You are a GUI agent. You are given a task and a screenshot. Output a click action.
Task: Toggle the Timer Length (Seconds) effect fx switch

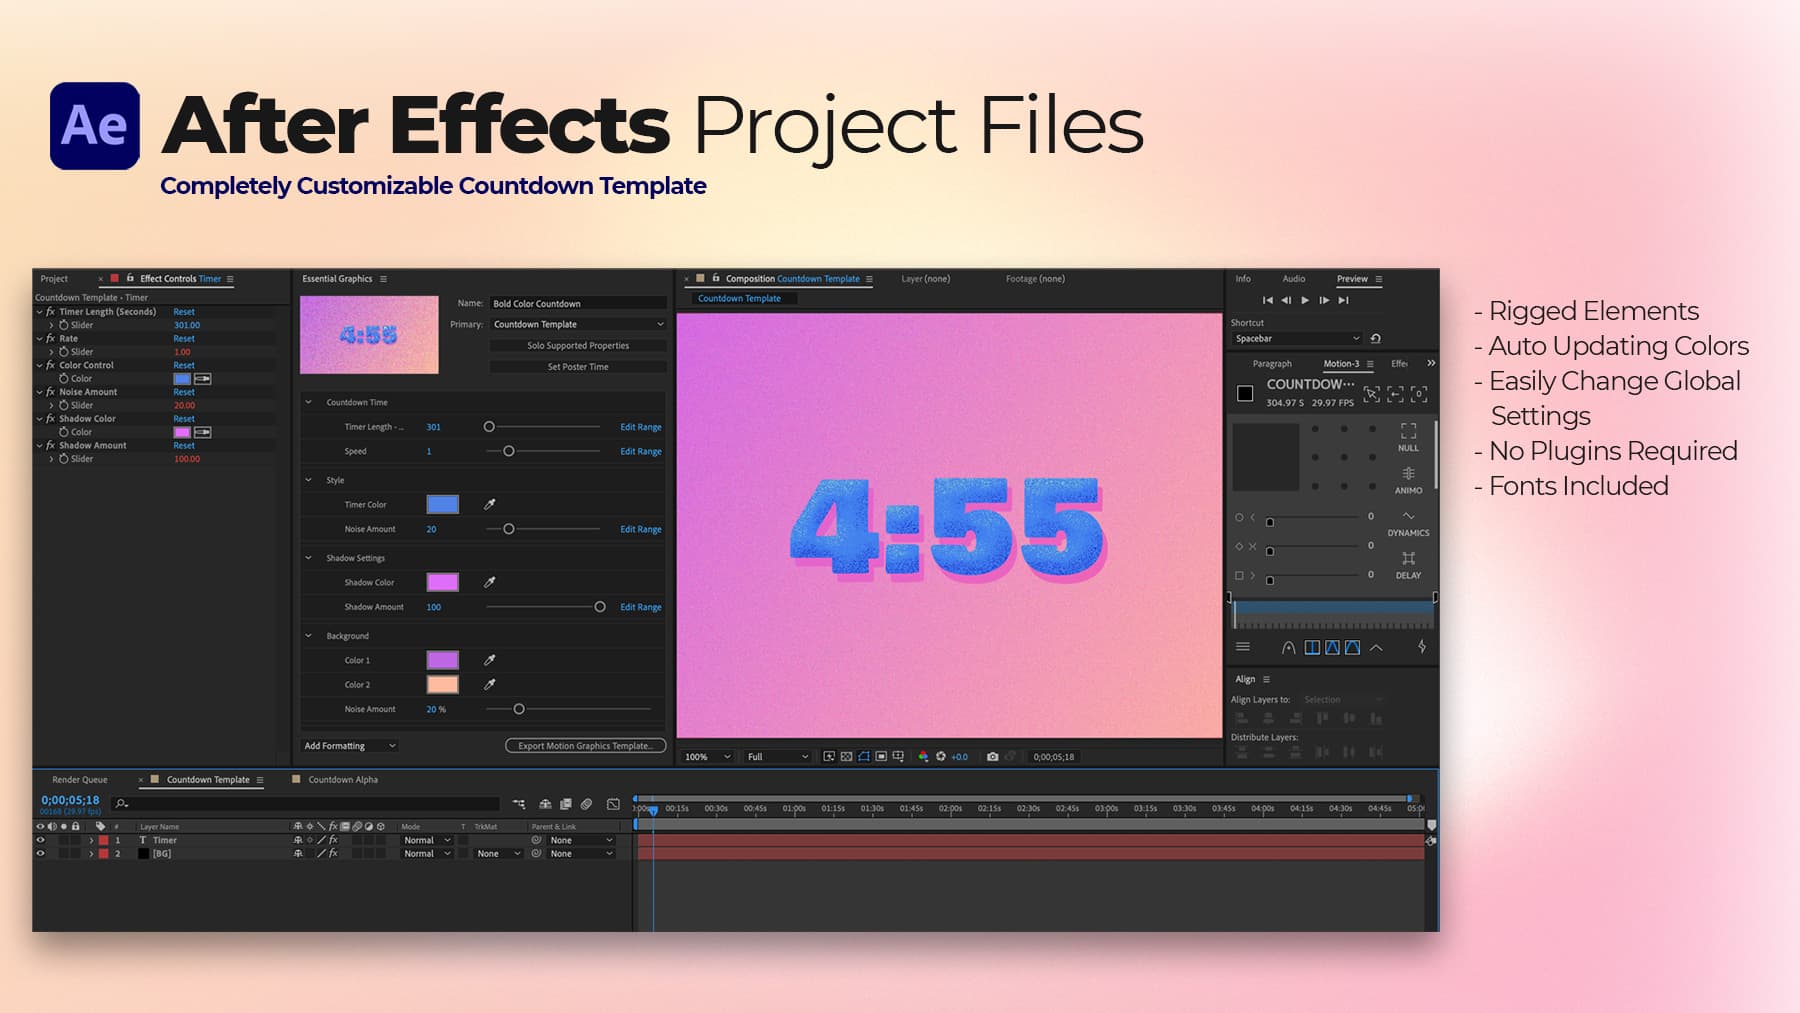50,312
